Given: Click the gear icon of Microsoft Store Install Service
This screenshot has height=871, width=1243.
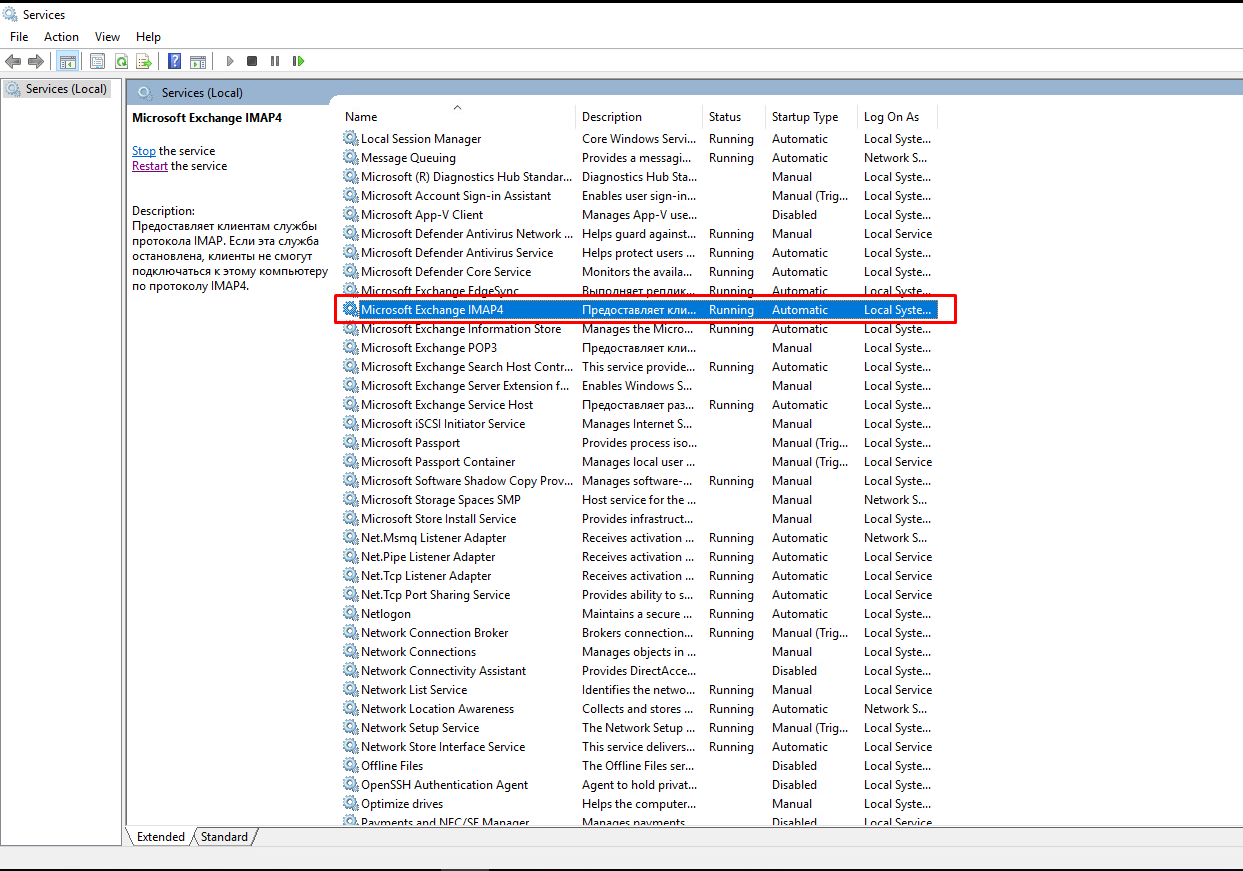Looking at the screenshot, I should (x=351, y=519).
